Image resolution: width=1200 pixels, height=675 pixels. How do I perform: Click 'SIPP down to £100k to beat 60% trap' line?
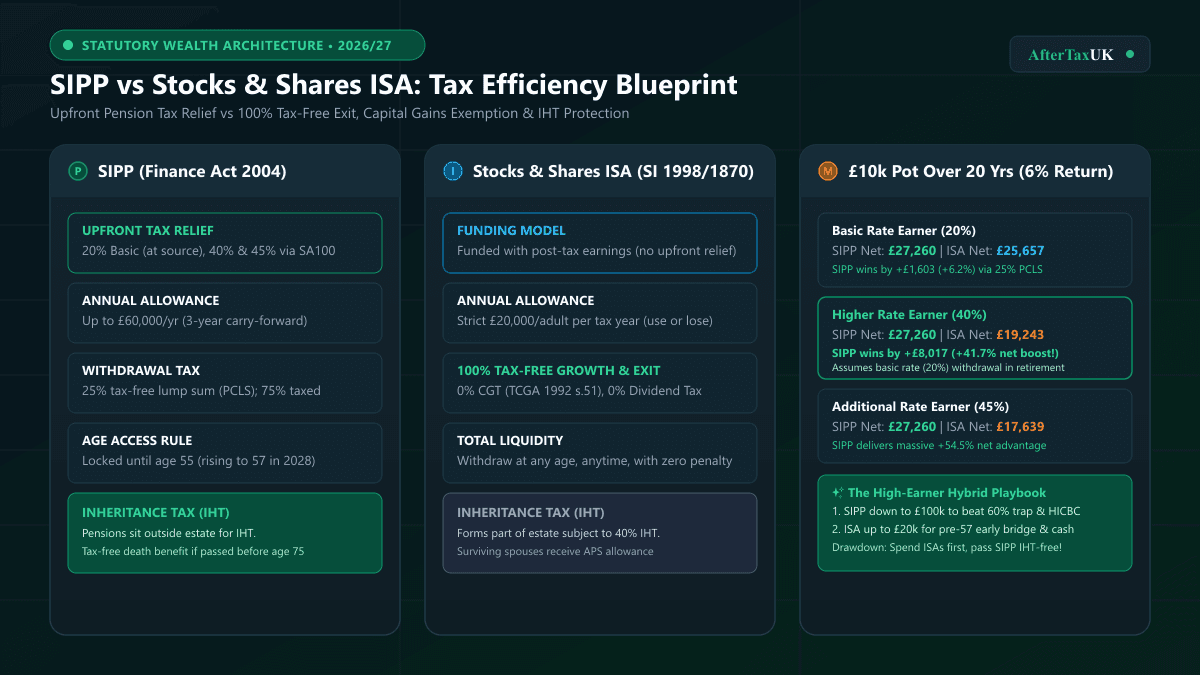tap(956, 512)
